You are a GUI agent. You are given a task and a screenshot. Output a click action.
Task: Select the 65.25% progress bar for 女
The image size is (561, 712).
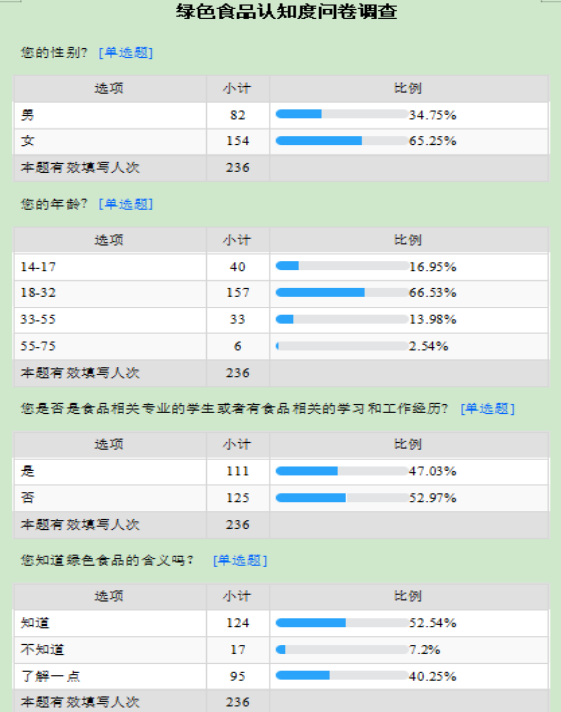pyautogui.click(x=342, y=141)
